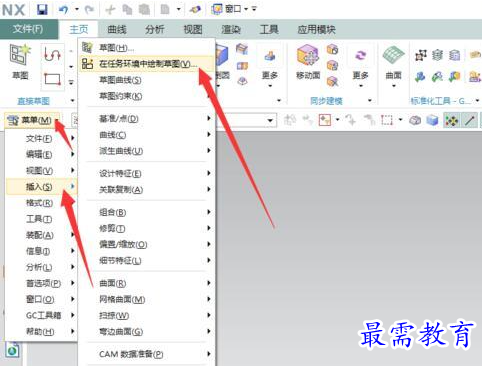Open 编辑(E) in the main menu list
This screenshot has height=366, width=482.
click(x=41, y=154)
